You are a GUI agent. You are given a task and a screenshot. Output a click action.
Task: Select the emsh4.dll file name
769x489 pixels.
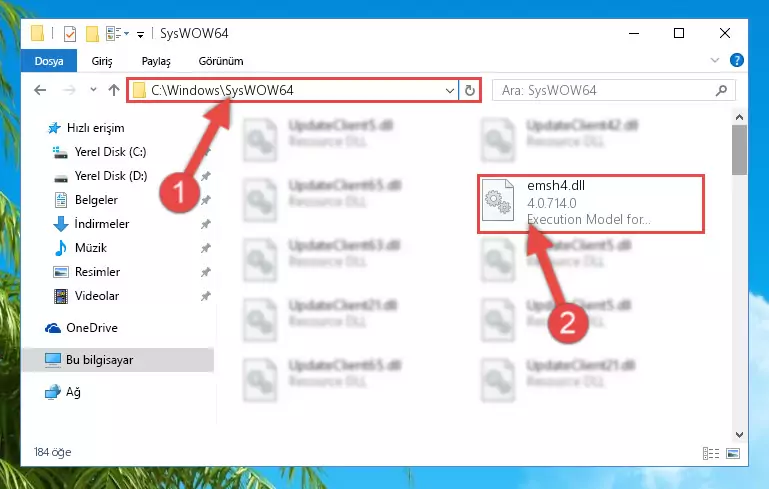coord(556,186)
